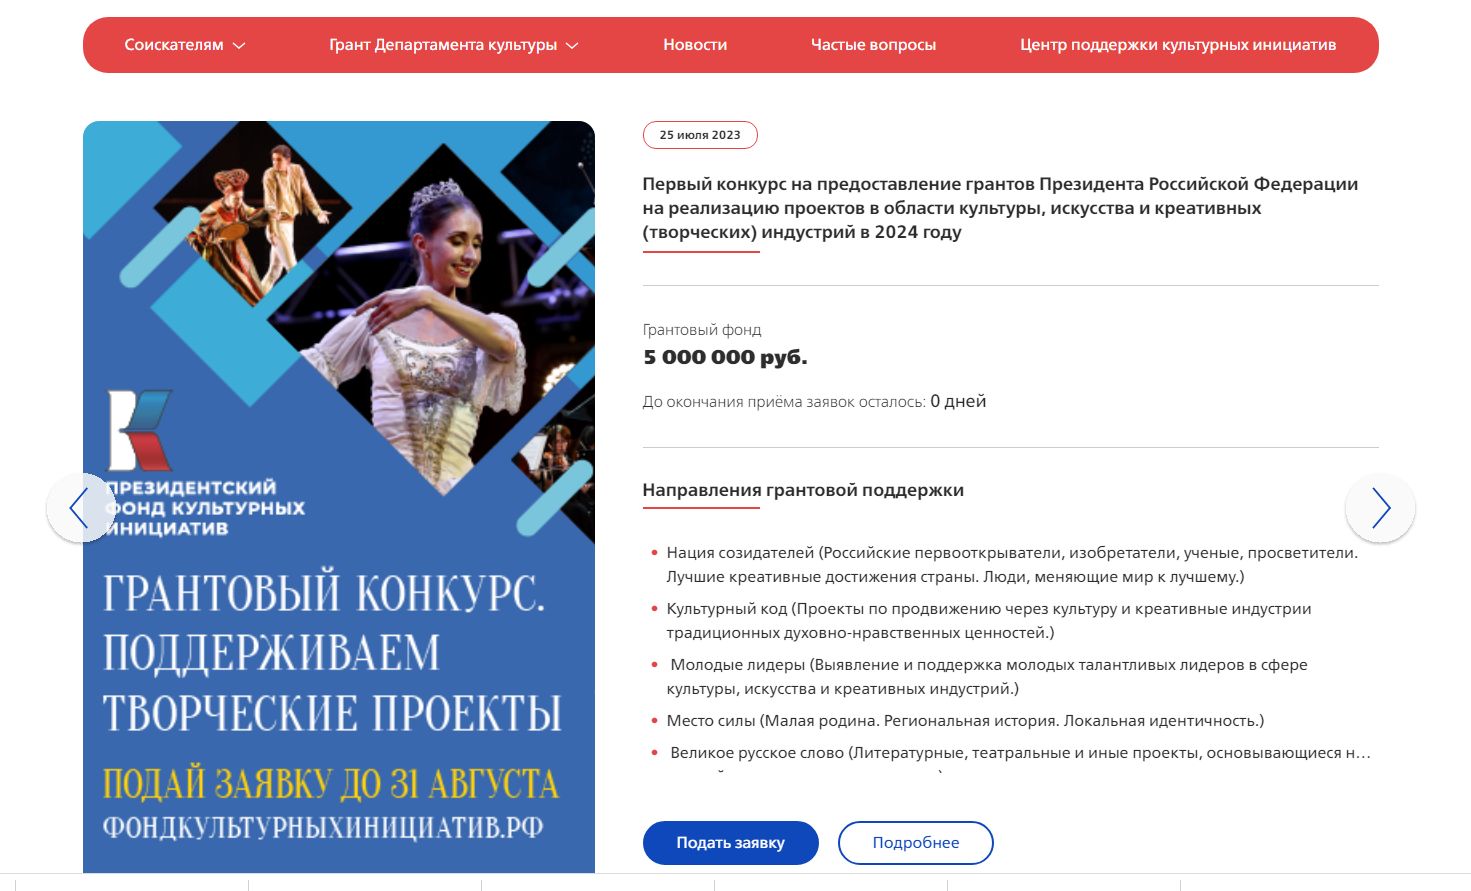1471x891 pixels.
Task: Go to Частые вопросы page
Action: tap(873, 45)
